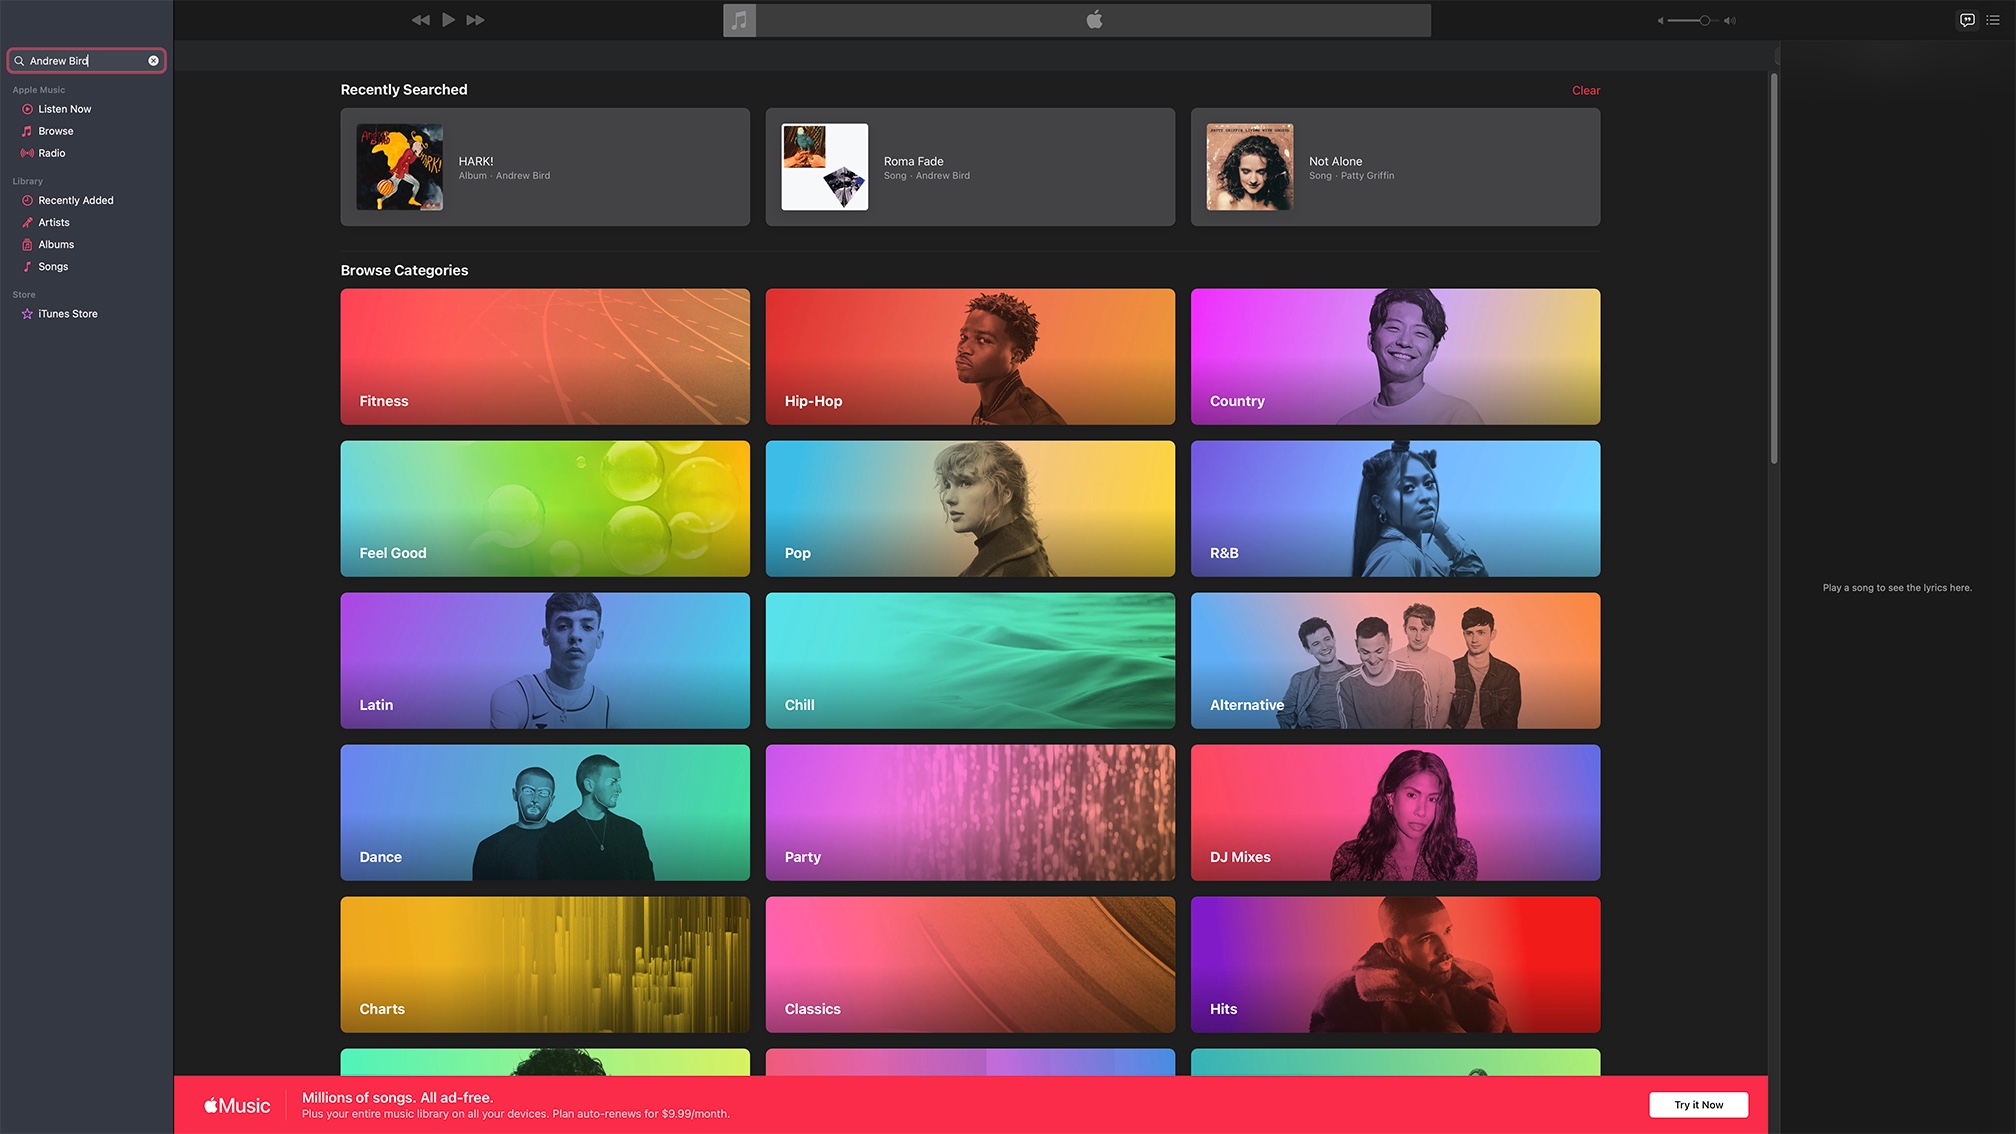Open Radio from sidebar

point(51,153)
